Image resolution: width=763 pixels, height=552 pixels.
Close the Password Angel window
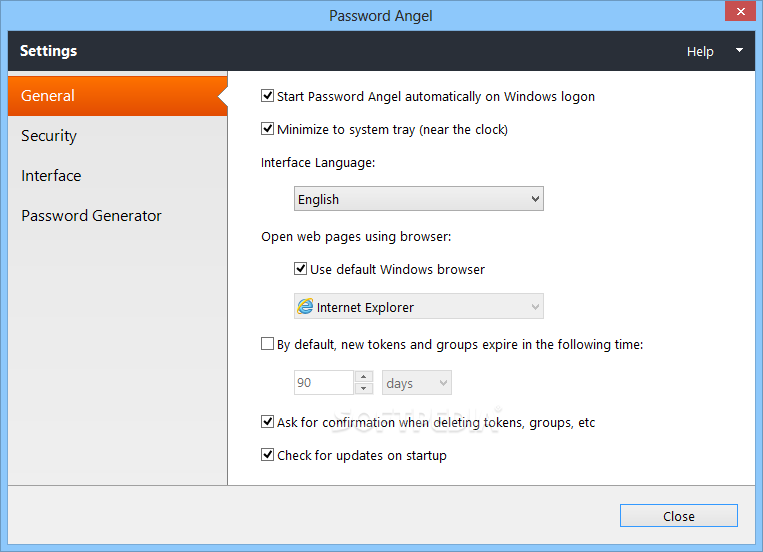point(740,11)
